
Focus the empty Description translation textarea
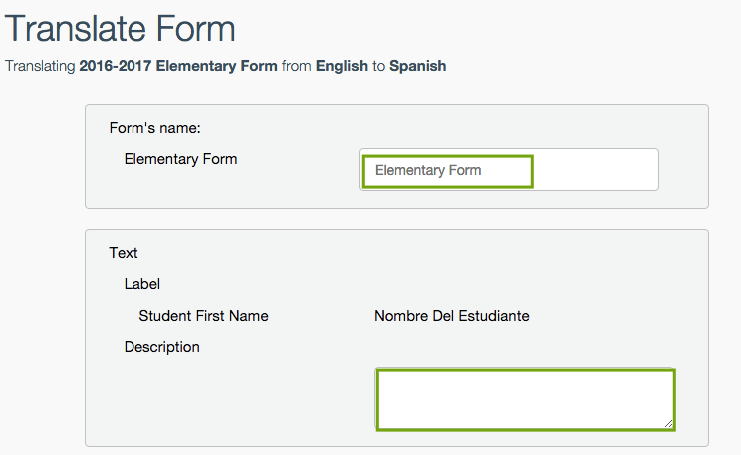pyautogui.click(x=525, y=399)
